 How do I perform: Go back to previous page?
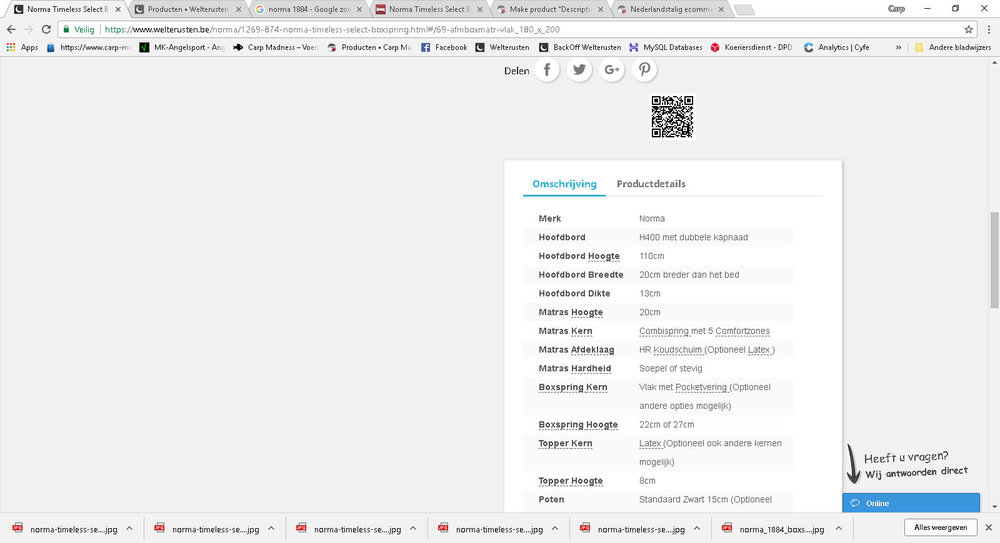click(11, 29)
